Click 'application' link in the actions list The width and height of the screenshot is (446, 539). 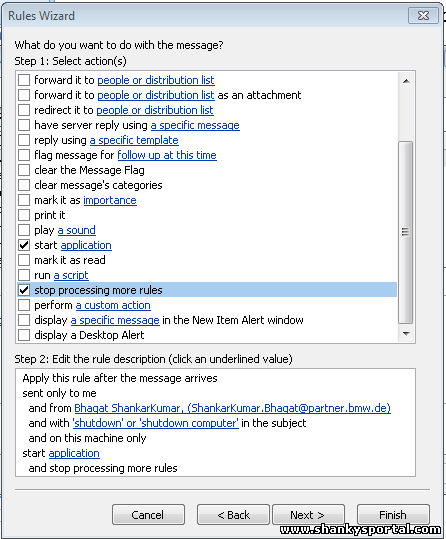pos(86,245)
